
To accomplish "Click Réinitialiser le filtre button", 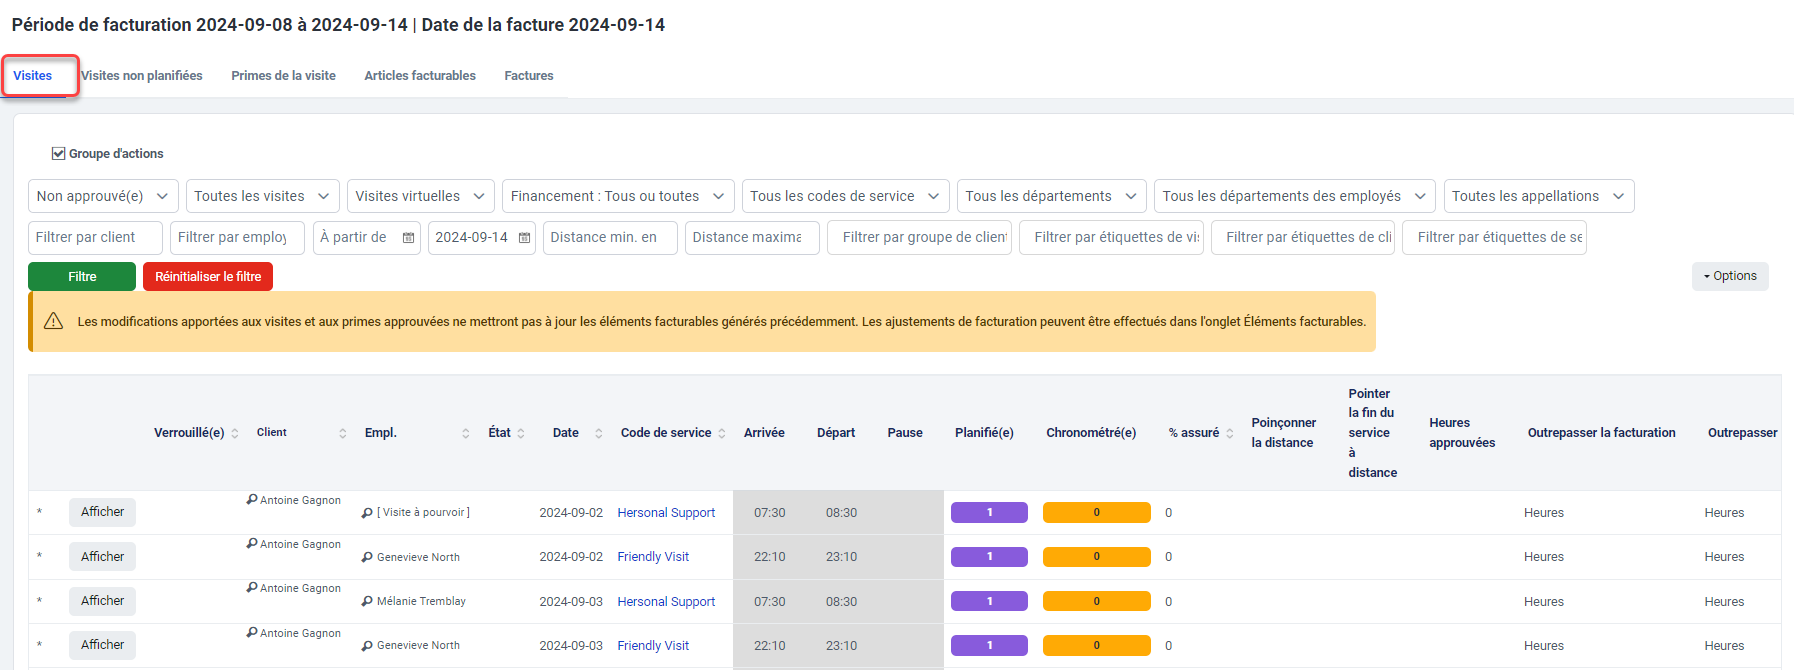I will coord(208,277).
